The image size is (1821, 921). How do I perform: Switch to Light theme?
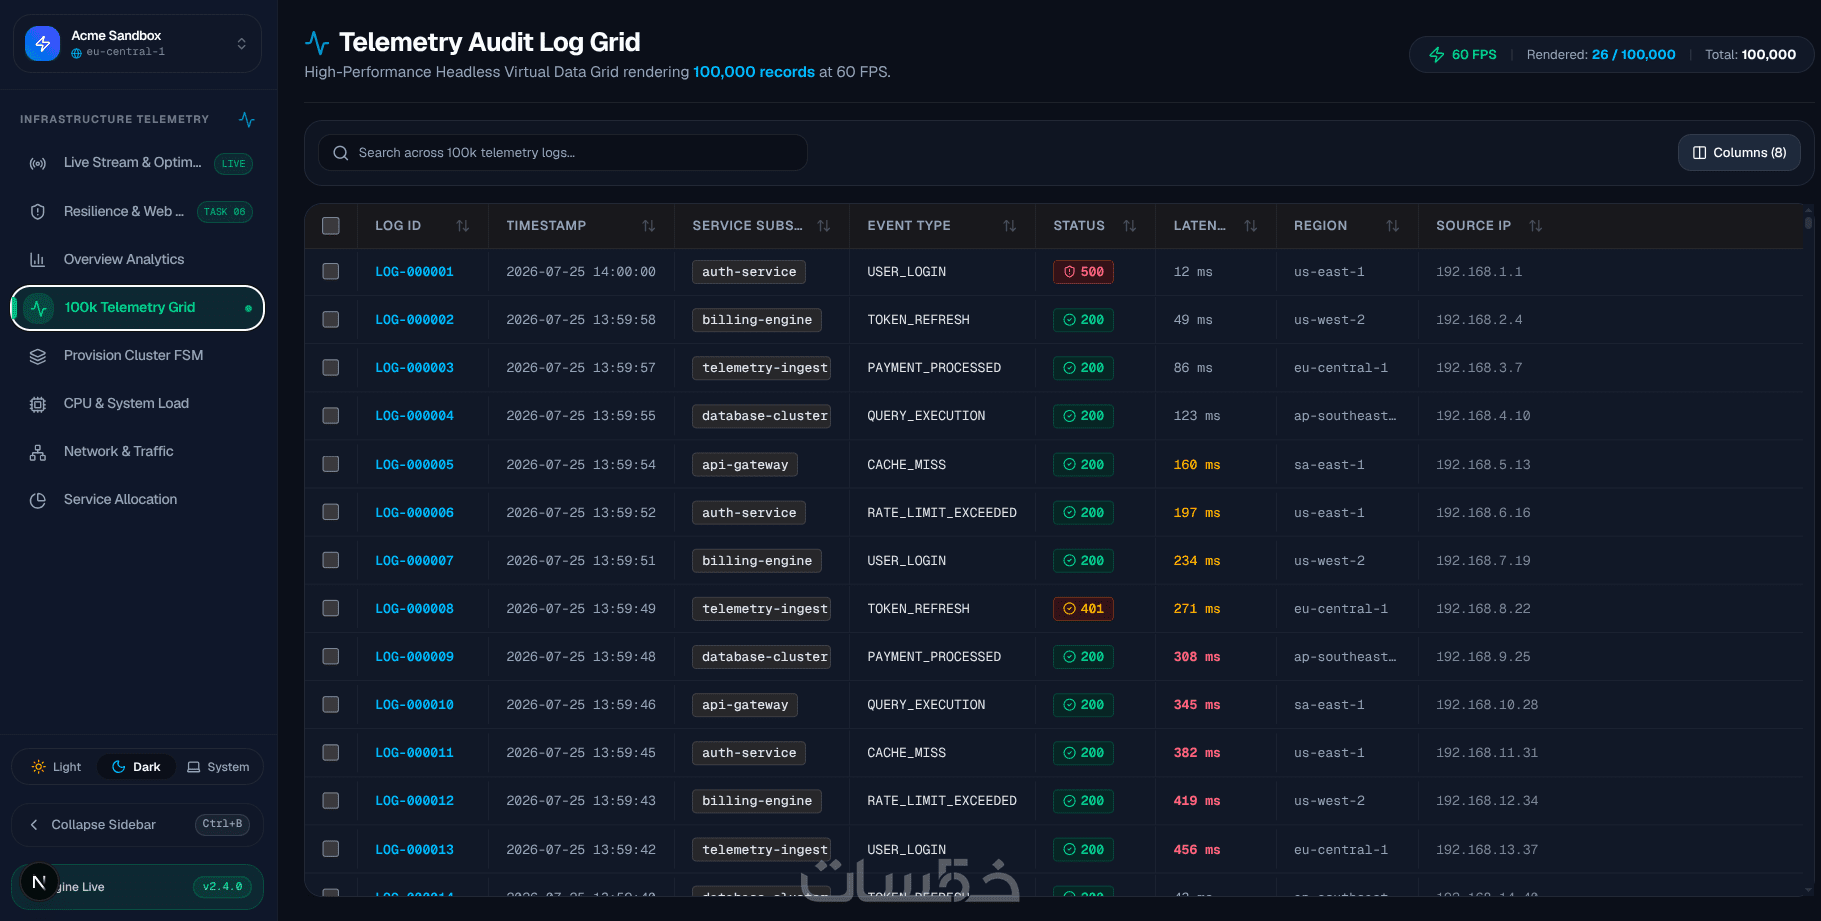(56, 767)
